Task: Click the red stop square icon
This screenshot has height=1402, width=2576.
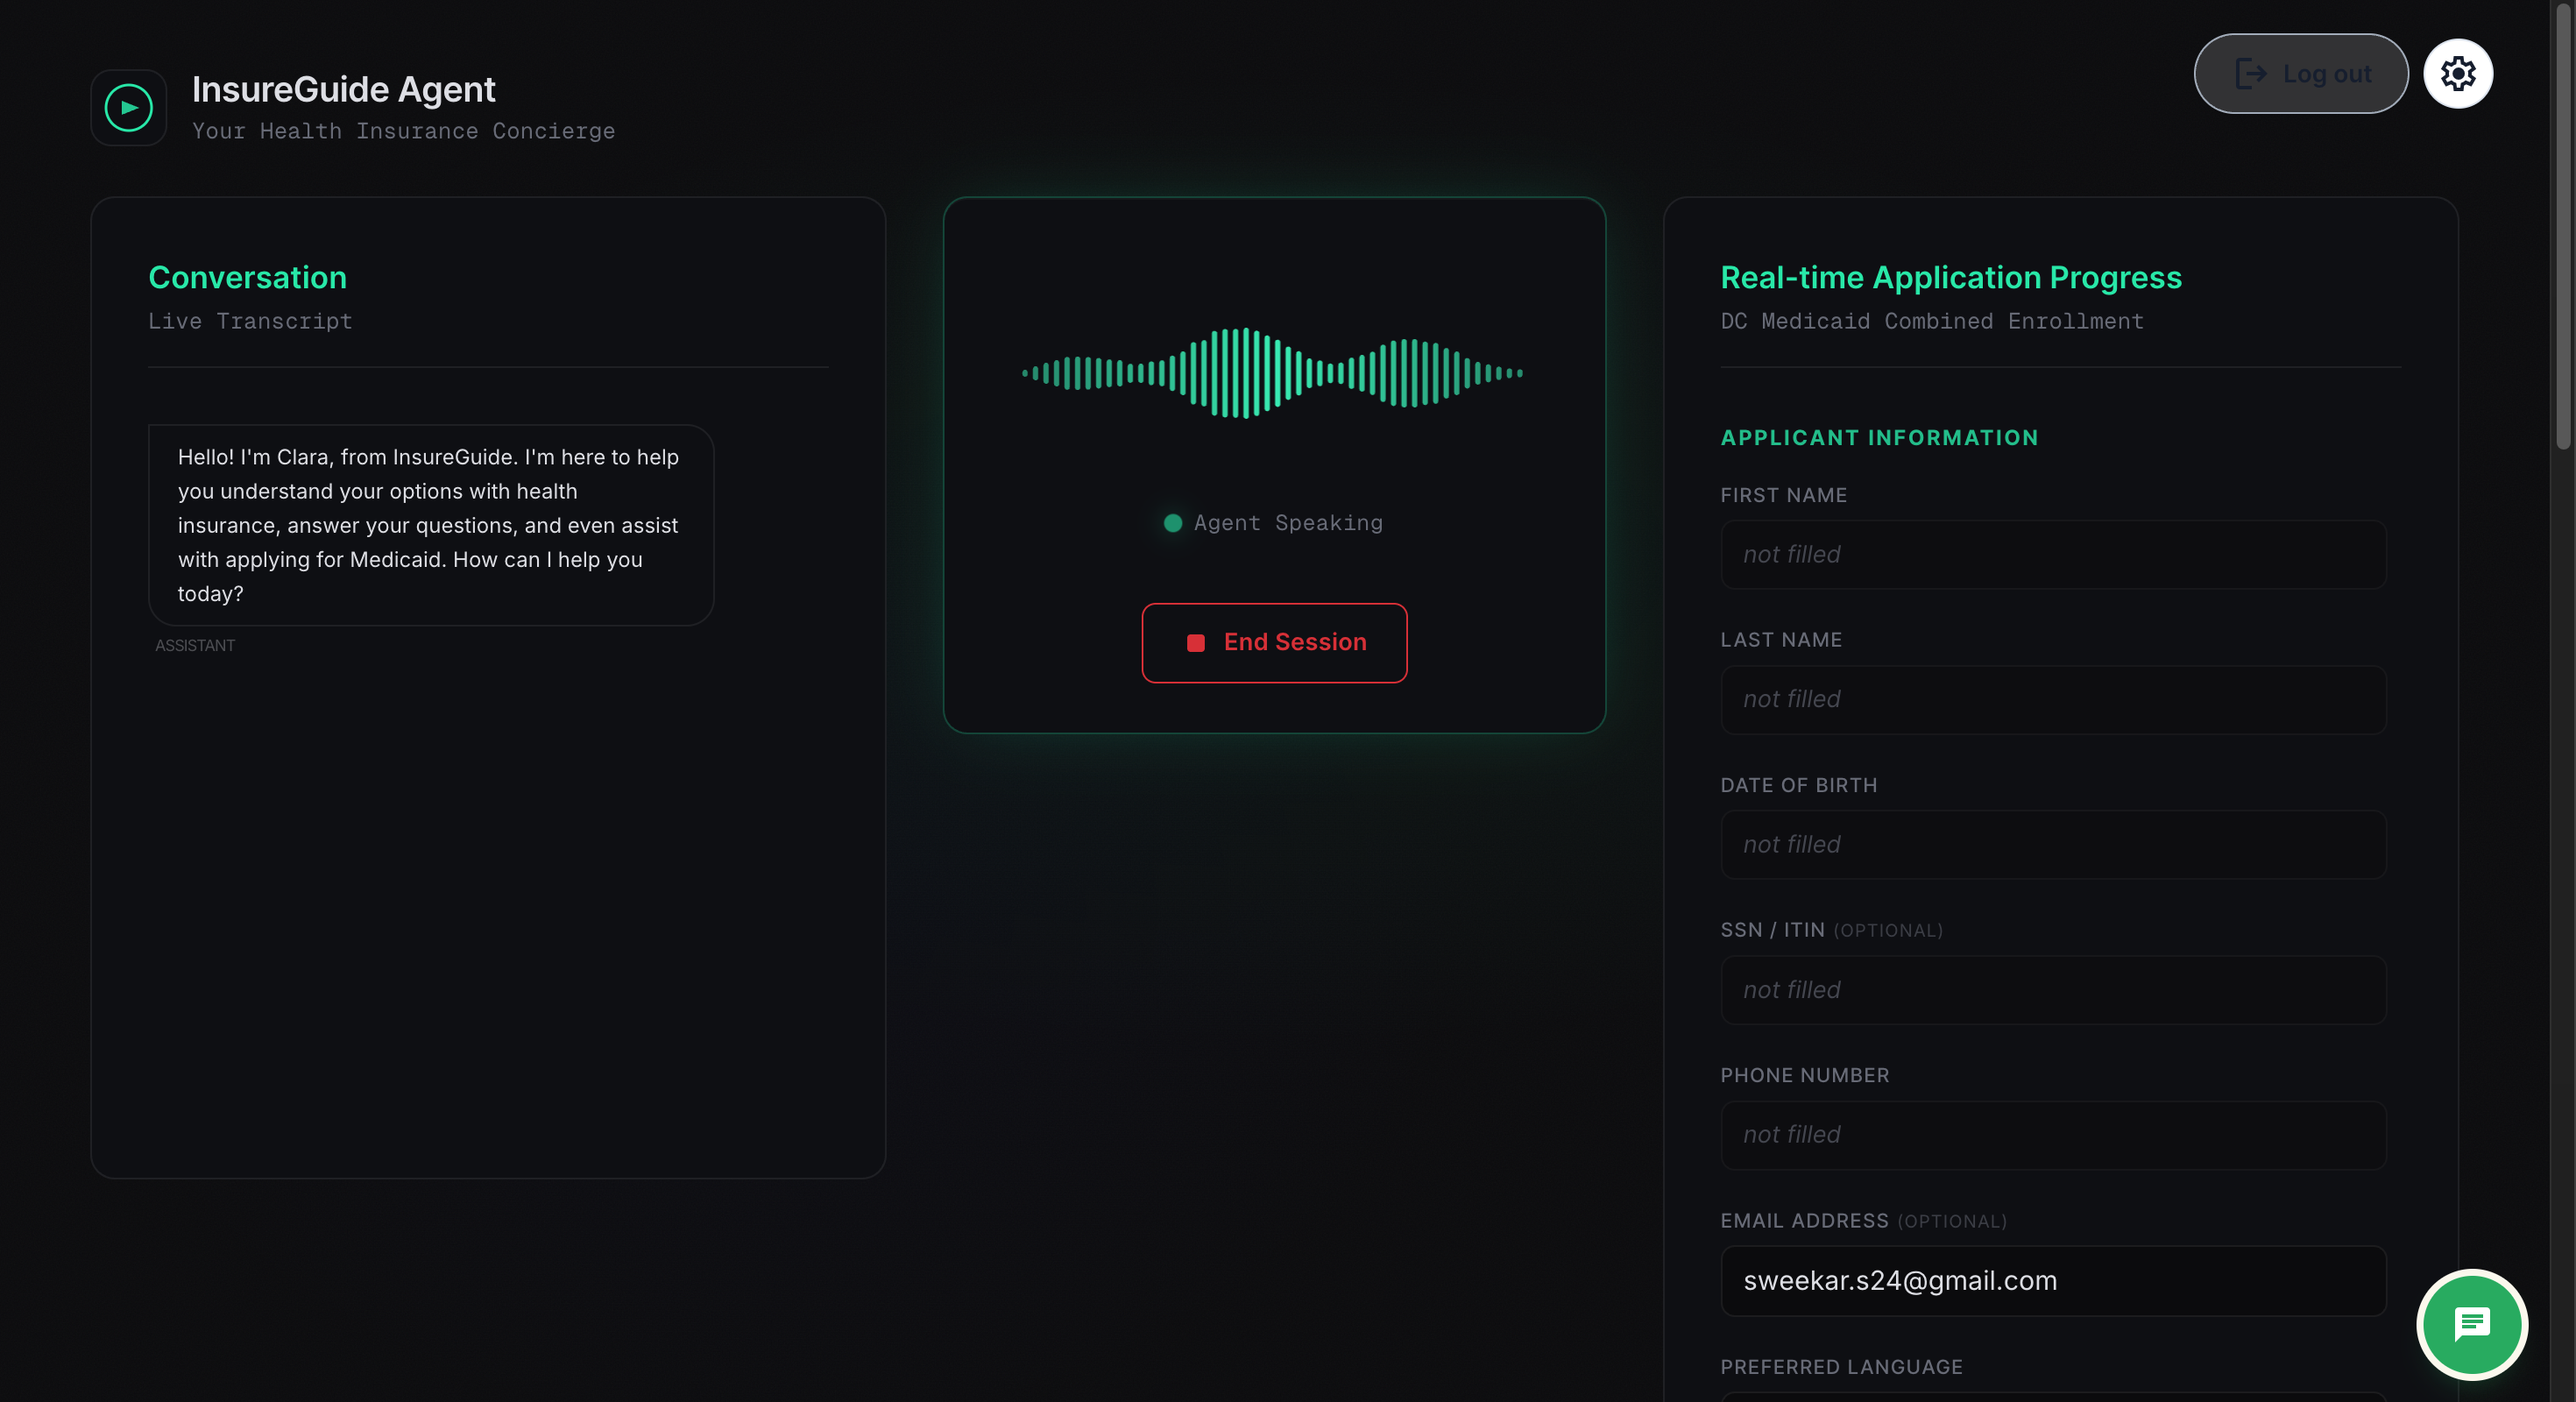Action: [x=1195, y=643]
